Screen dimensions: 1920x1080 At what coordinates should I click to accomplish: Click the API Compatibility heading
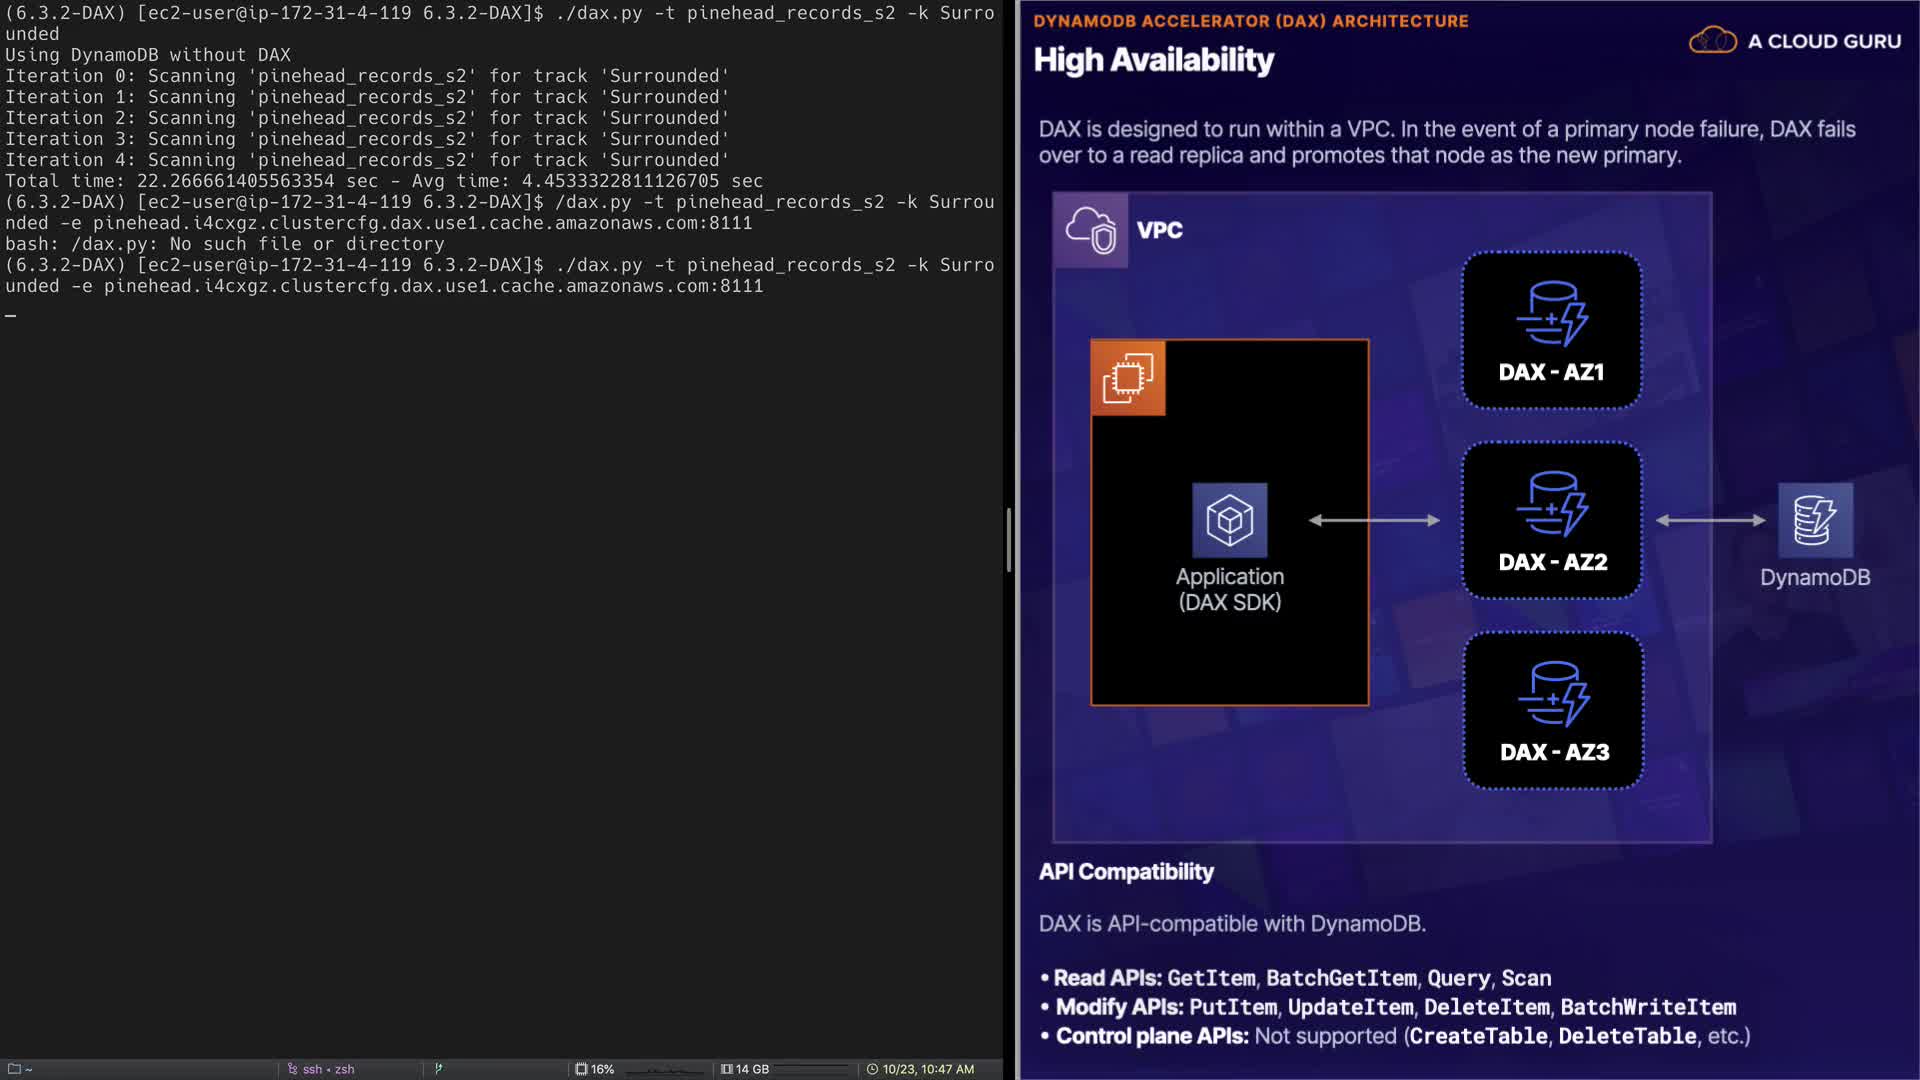click(1126, 872)
